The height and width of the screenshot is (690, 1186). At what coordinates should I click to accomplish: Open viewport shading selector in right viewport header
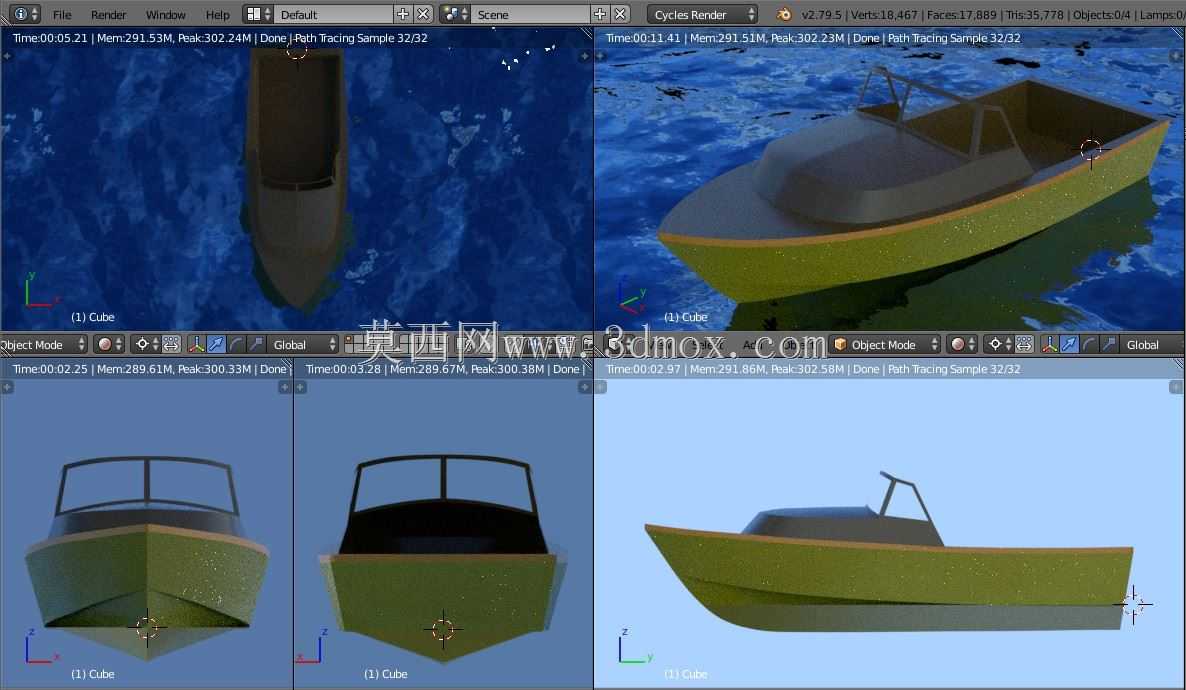(963, 344)
